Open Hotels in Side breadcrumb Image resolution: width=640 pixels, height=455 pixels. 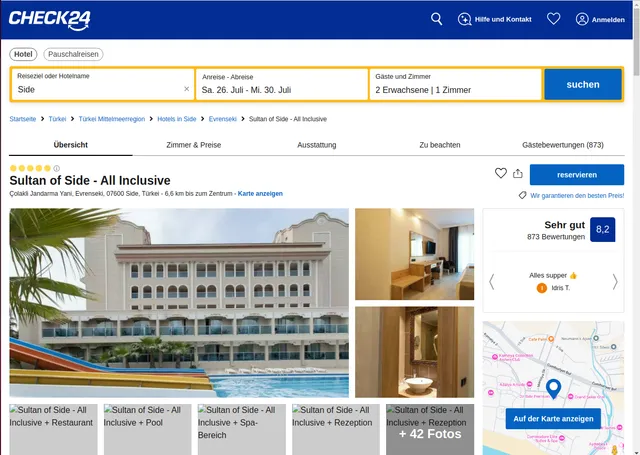[177, 119]
